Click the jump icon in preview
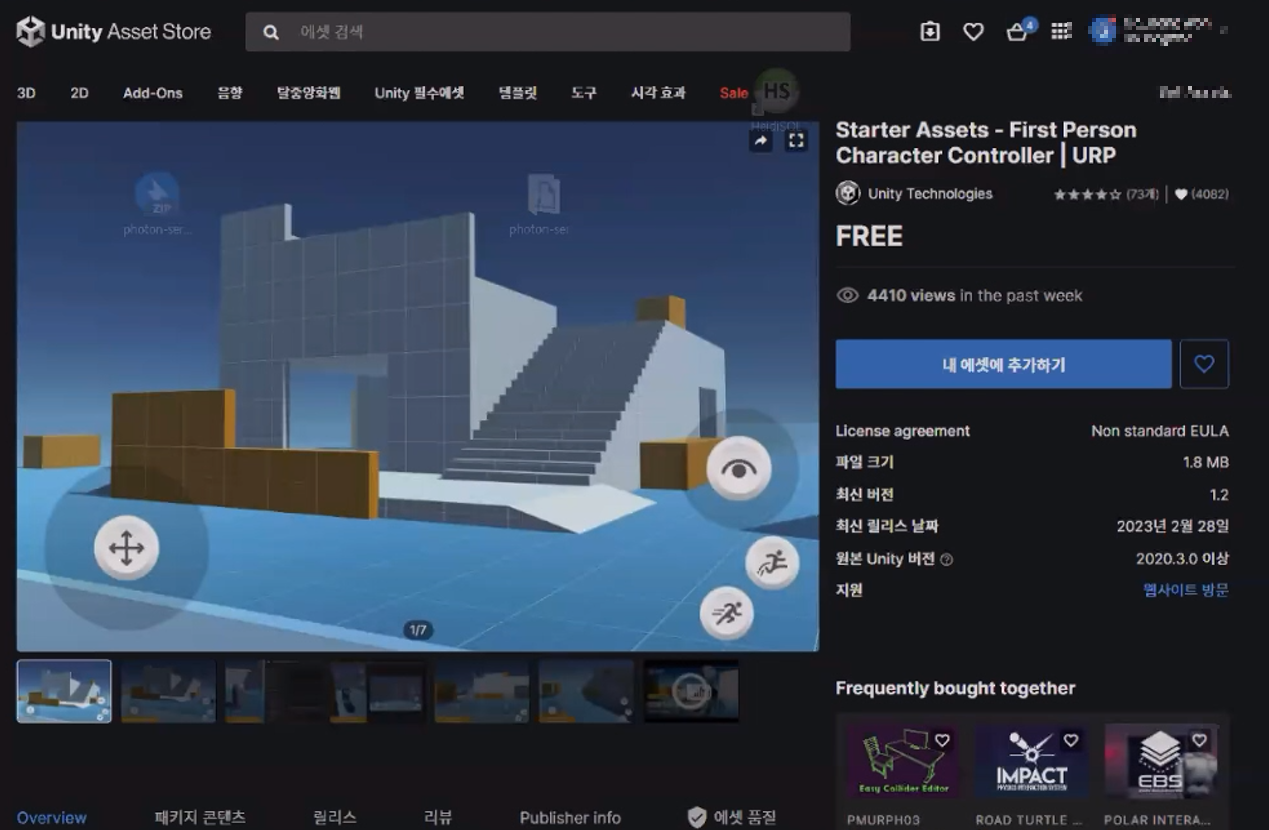 click(x=772, y=563)
